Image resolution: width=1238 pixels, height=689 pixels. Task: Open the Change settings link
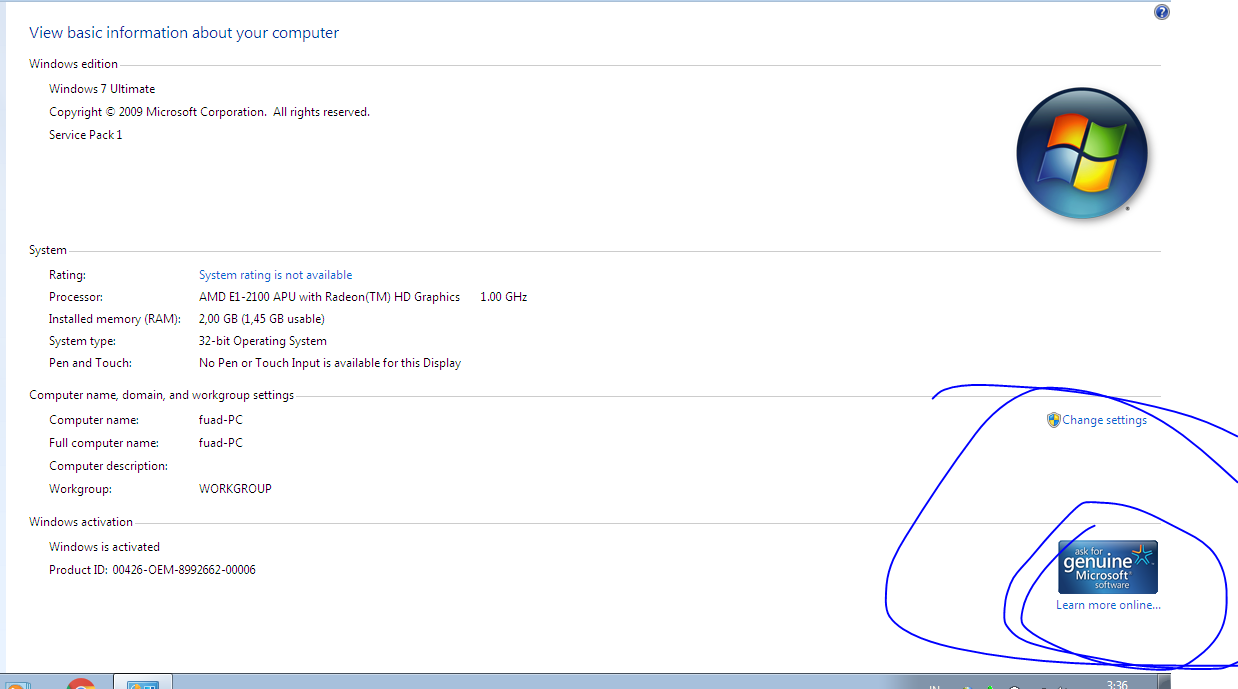point(1104,420)
